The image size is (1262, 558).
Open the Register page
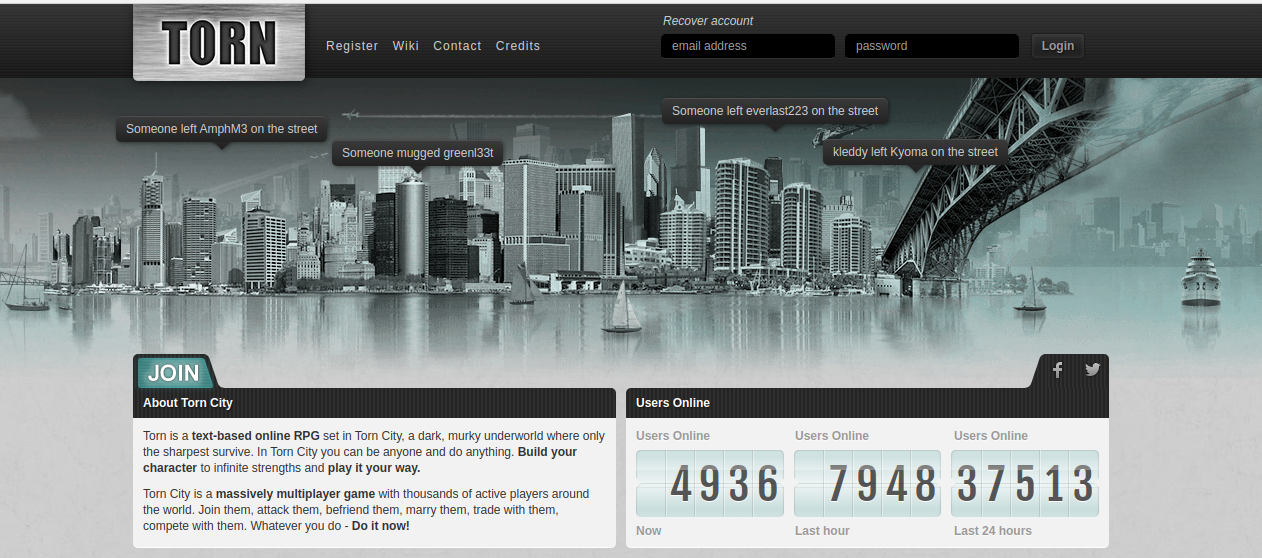click(x=352, y=46)
